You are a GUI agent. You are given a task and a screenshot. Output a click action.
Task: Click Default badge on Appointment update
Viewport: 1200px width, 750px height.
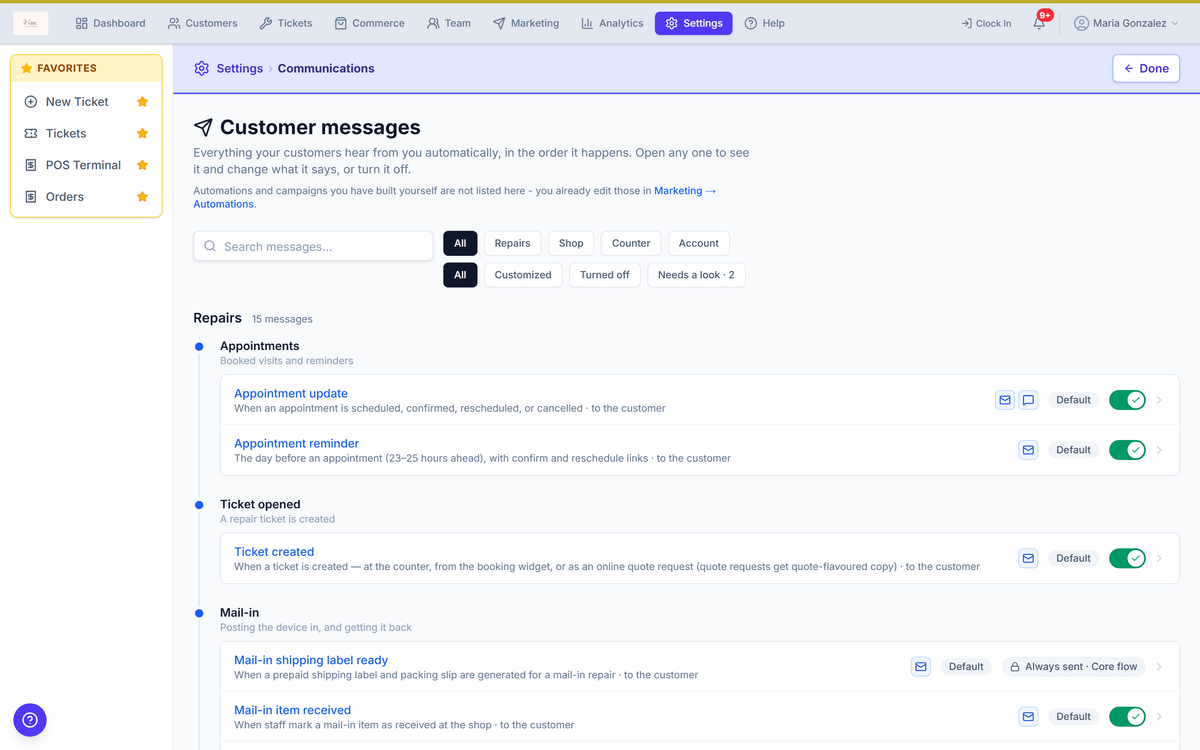pyautogui.click(x=1073, y=400)
